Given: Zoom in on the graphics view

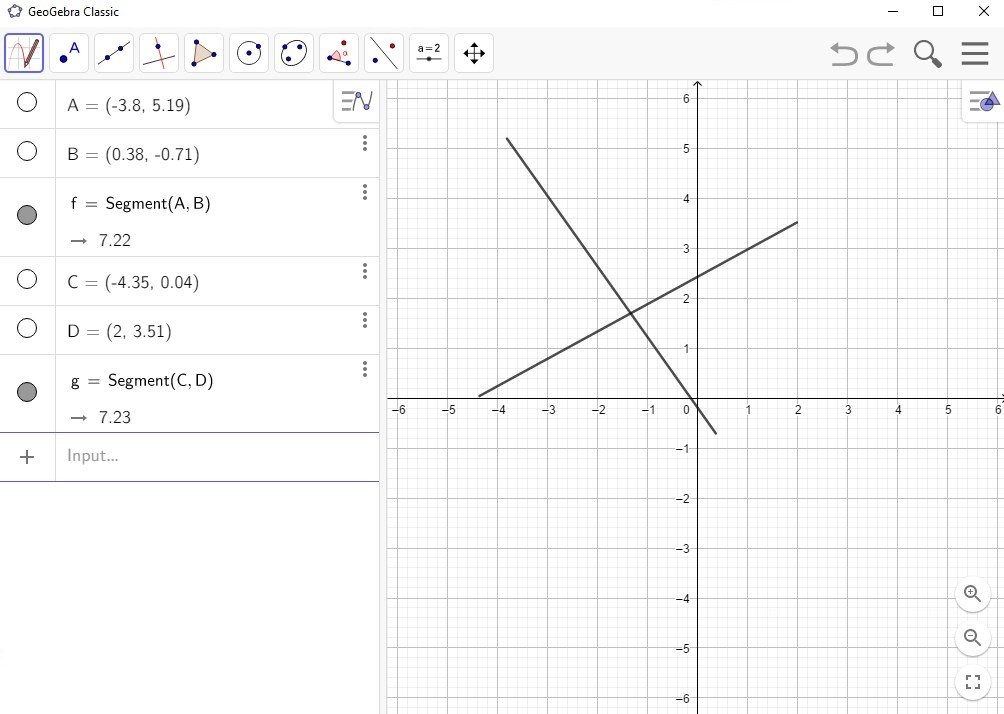Looking at the screenshot, I should [973, 594].
